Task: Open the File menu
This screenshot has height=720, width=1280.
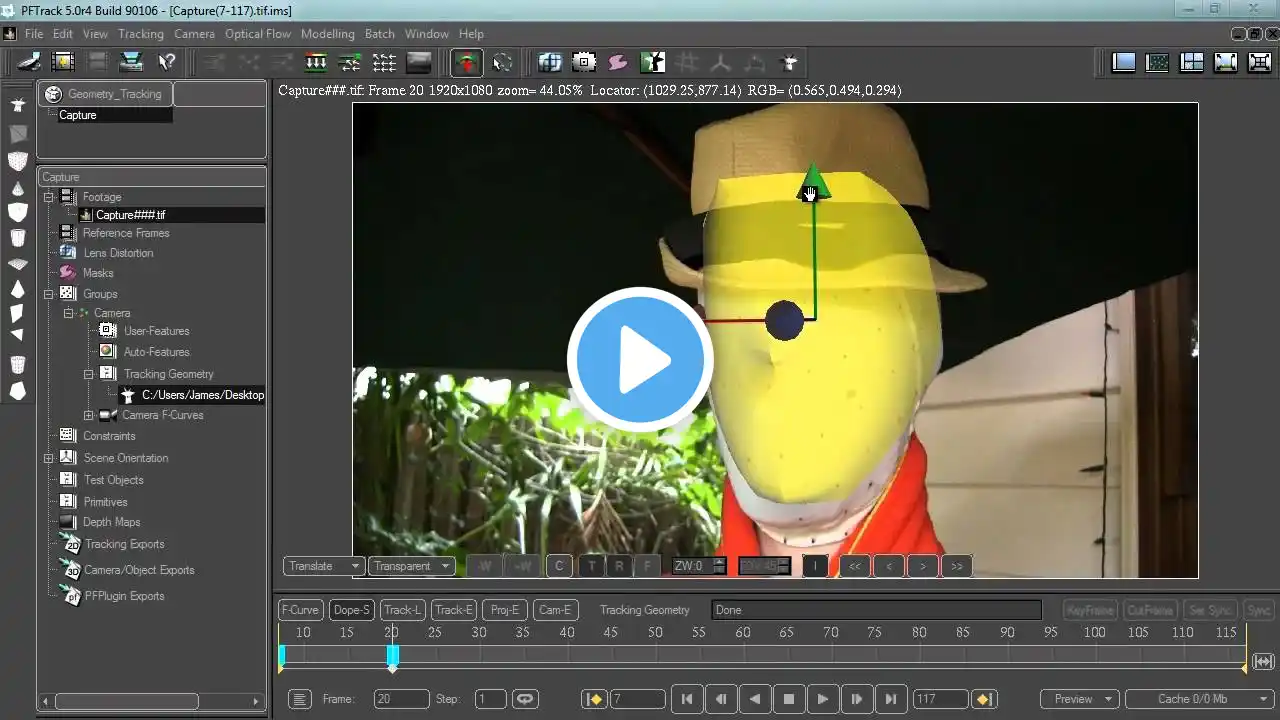Action: point(34,34)
